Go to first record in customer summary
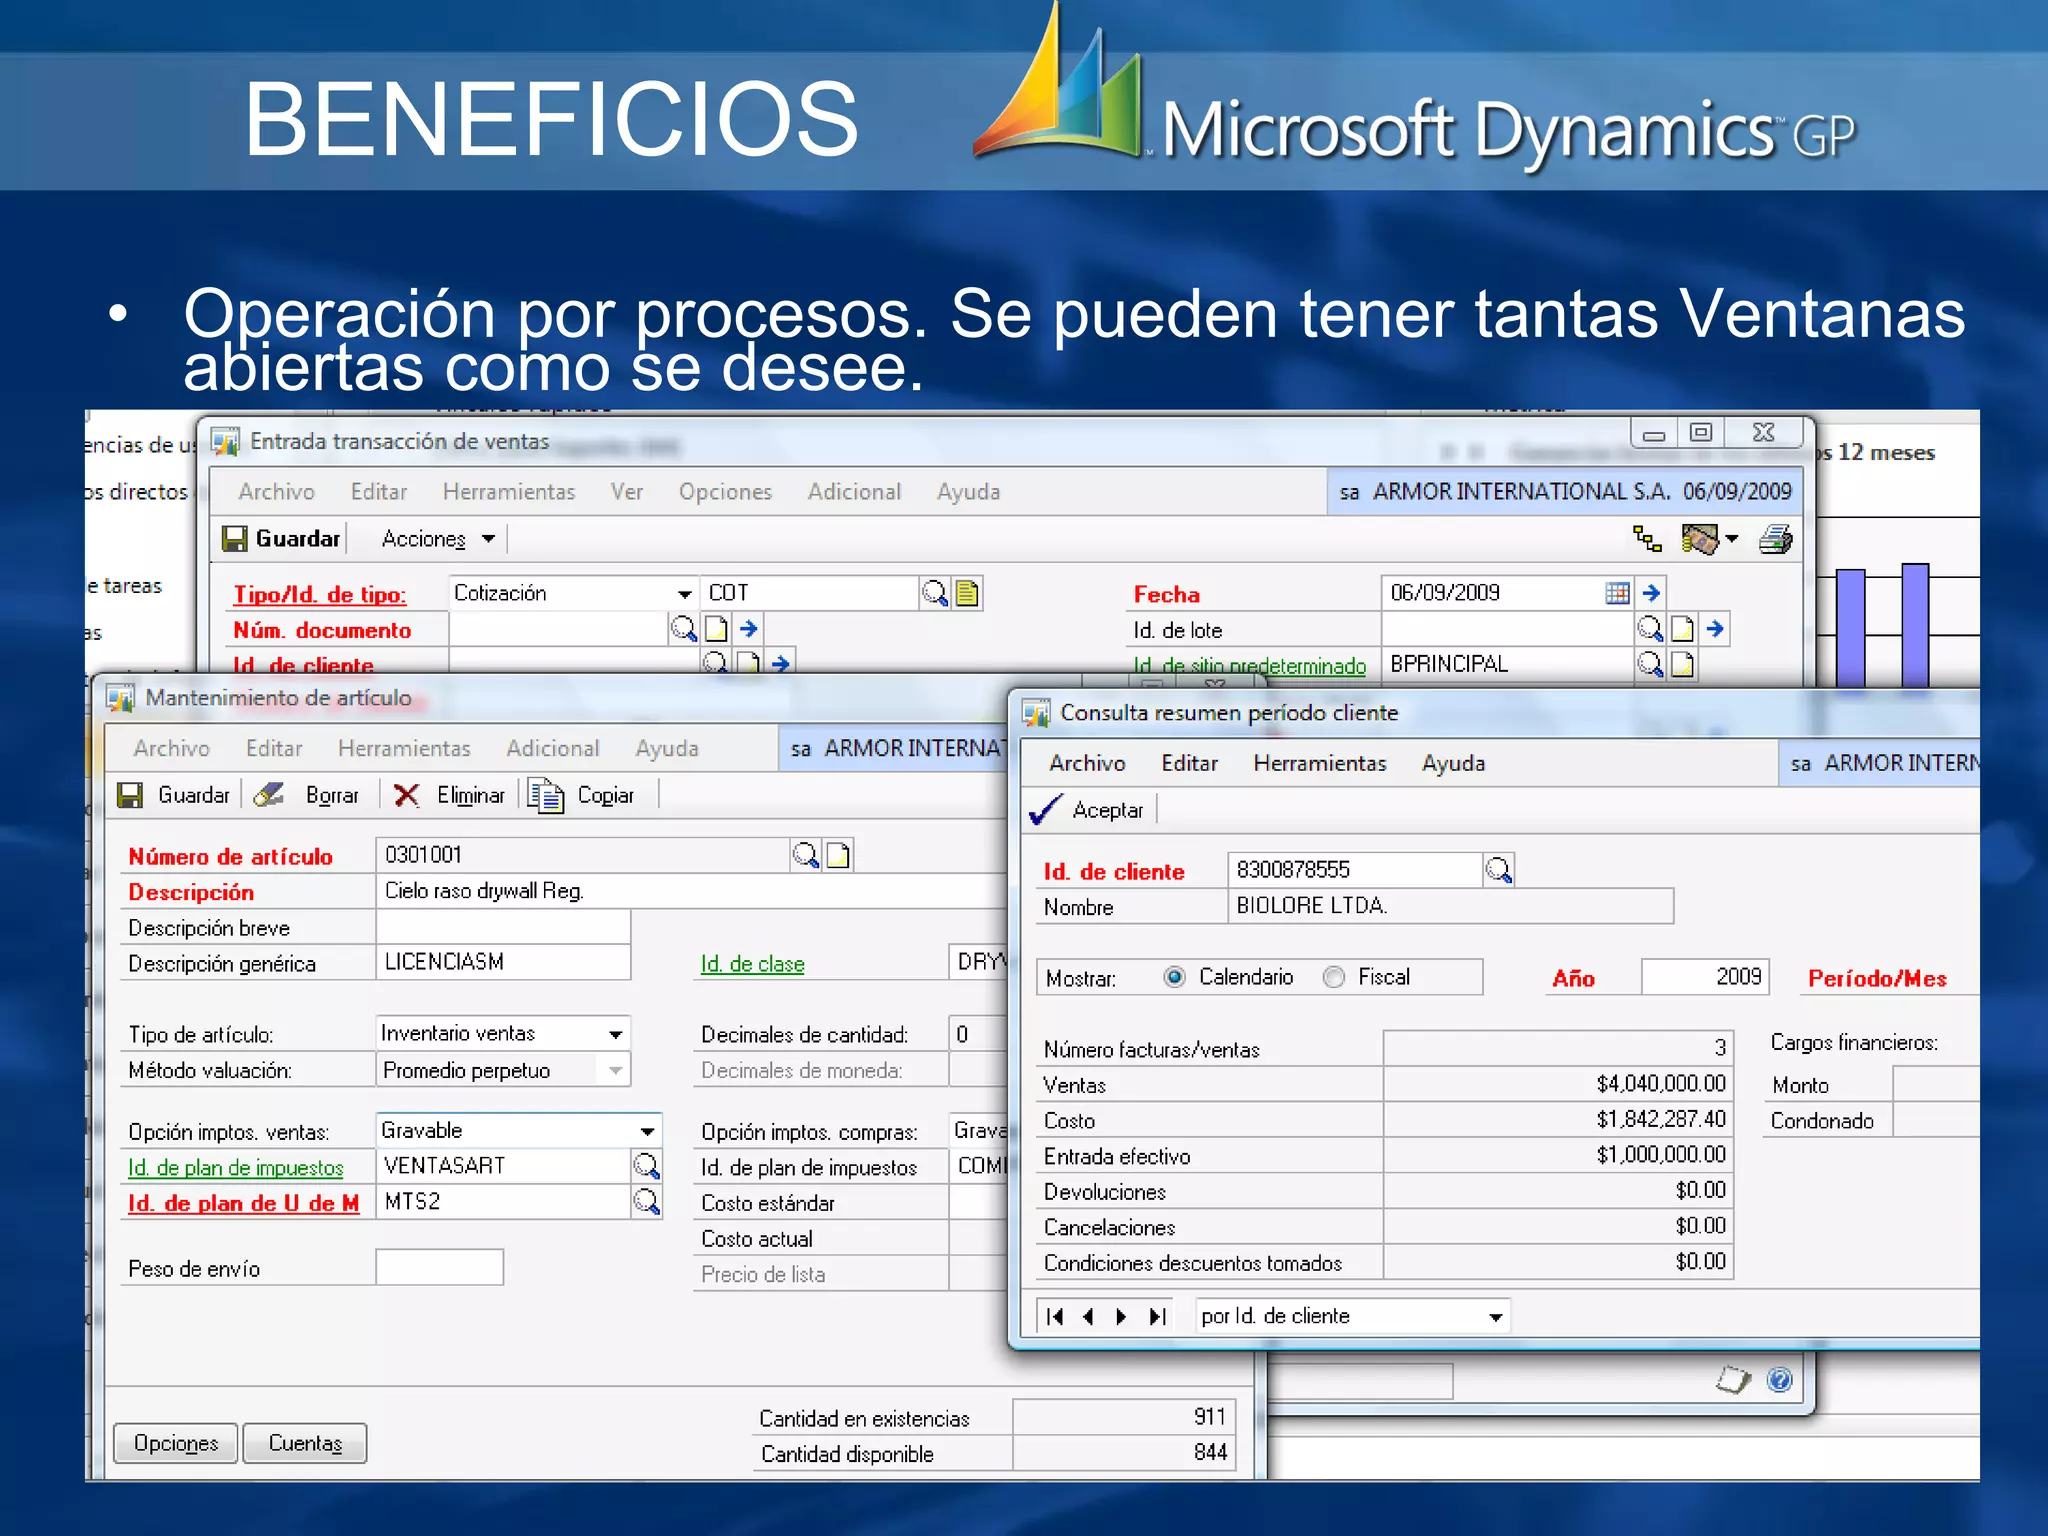2048x1536 pixels. 1054,1317
